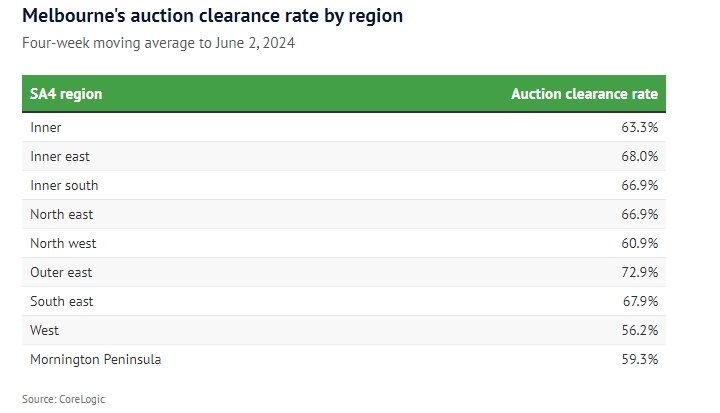Click the 63.3% clearance rate value
Image resolution: width=720 pixels, height=413 pixels.
point(639,128)
